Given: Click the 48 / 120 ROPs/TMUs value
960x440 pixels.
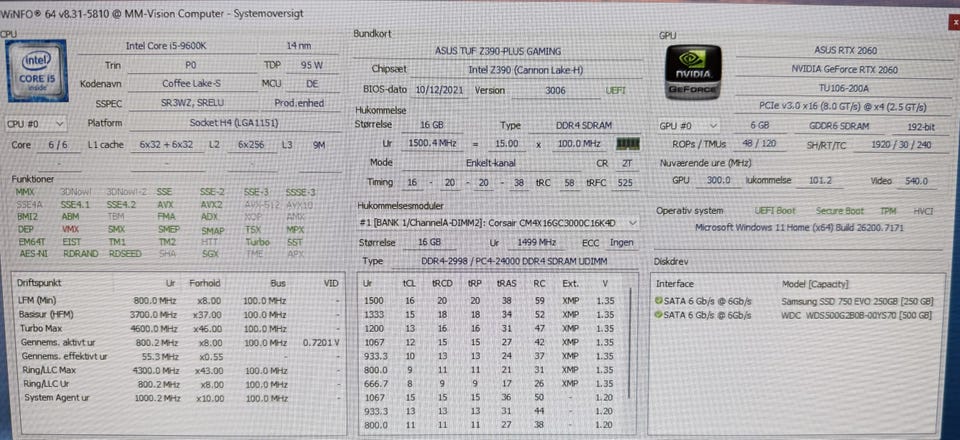Looking at the screenshot, I should (758, 145).
